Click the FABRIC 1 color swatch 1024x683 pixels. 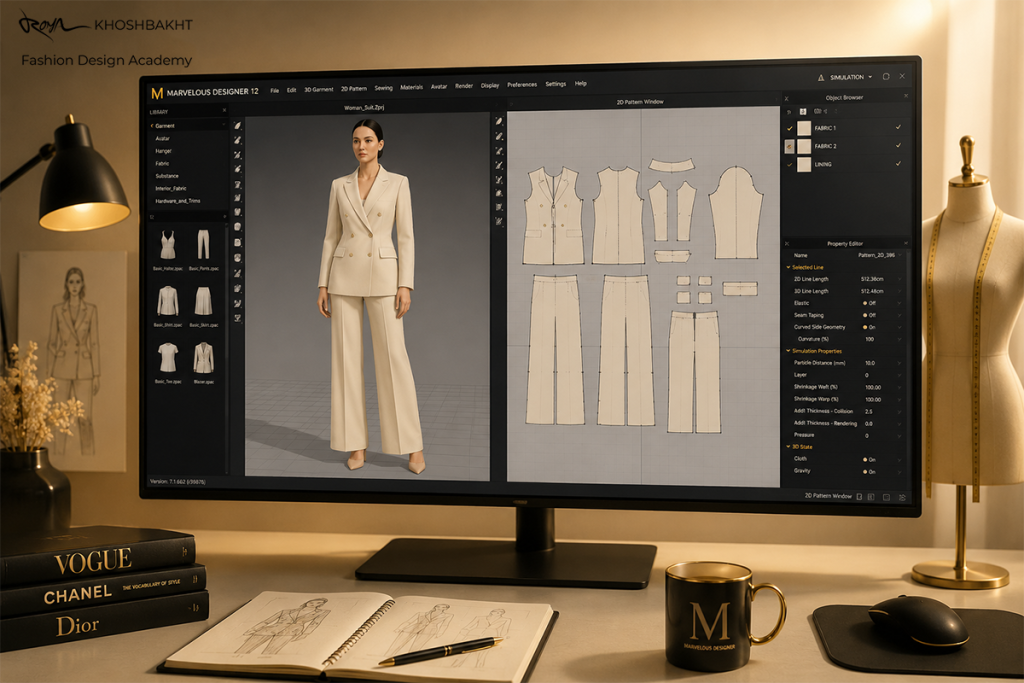(x=804, y=129)
